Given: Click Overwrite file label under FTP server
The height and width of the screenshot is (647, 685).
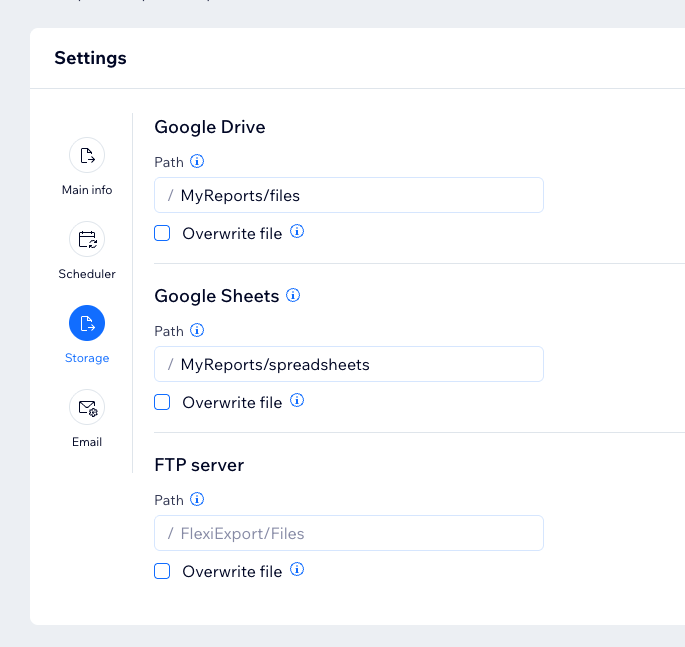Looking at the screenshot, I should 232,571.
